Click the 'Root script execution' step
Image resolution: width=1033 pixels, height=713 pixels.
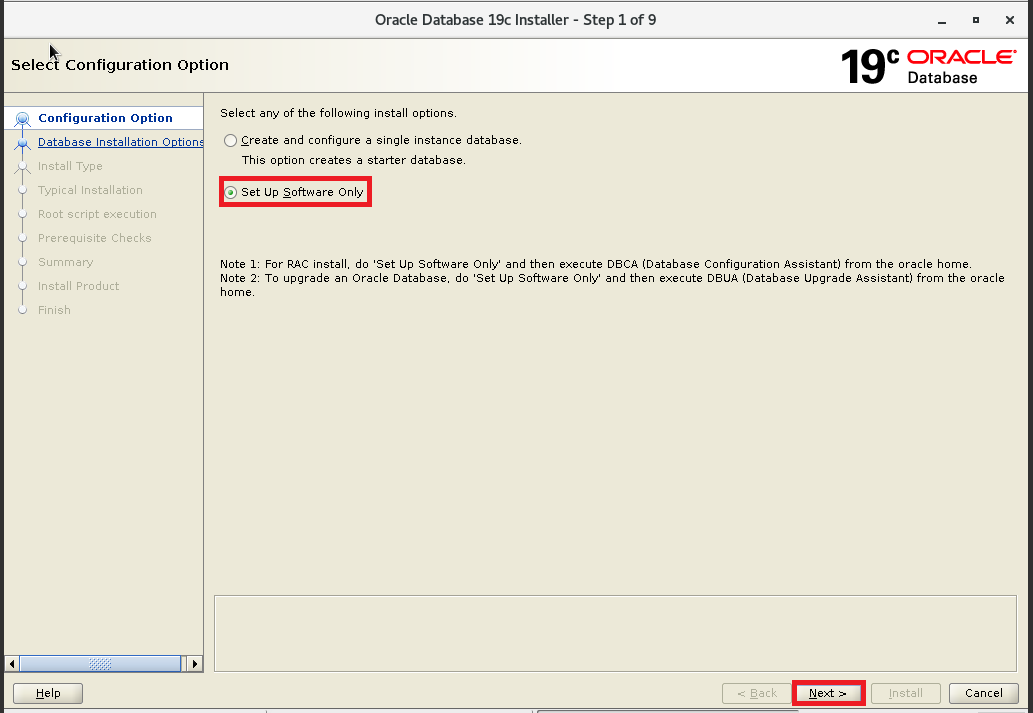98,214
